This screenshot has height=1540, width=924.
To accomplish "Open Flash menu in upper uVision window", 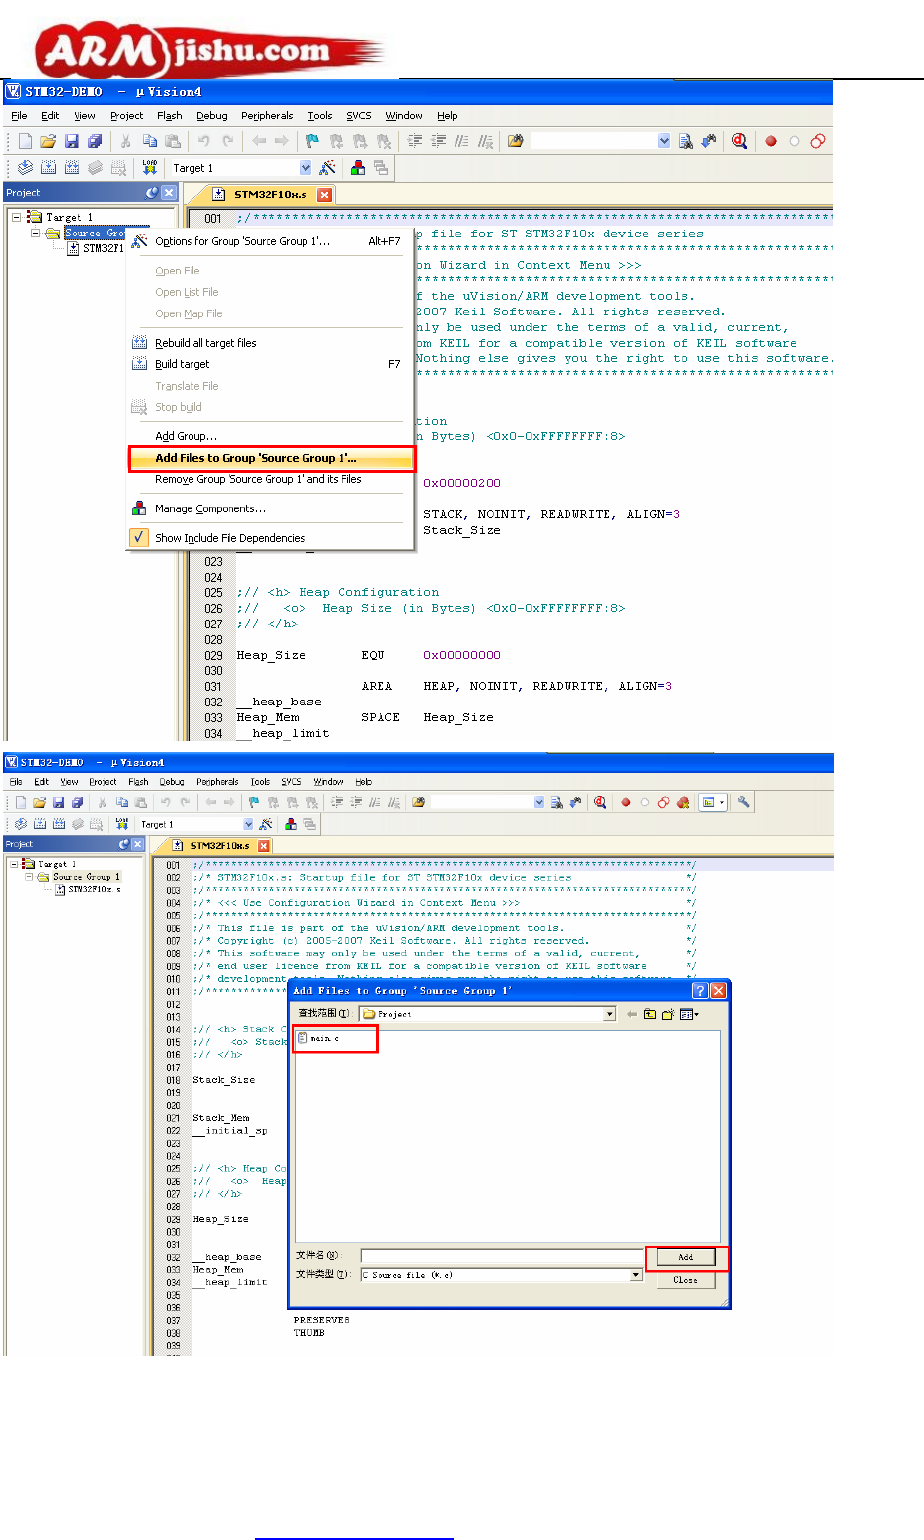I will pyautogui.click(x=170, y=116).
